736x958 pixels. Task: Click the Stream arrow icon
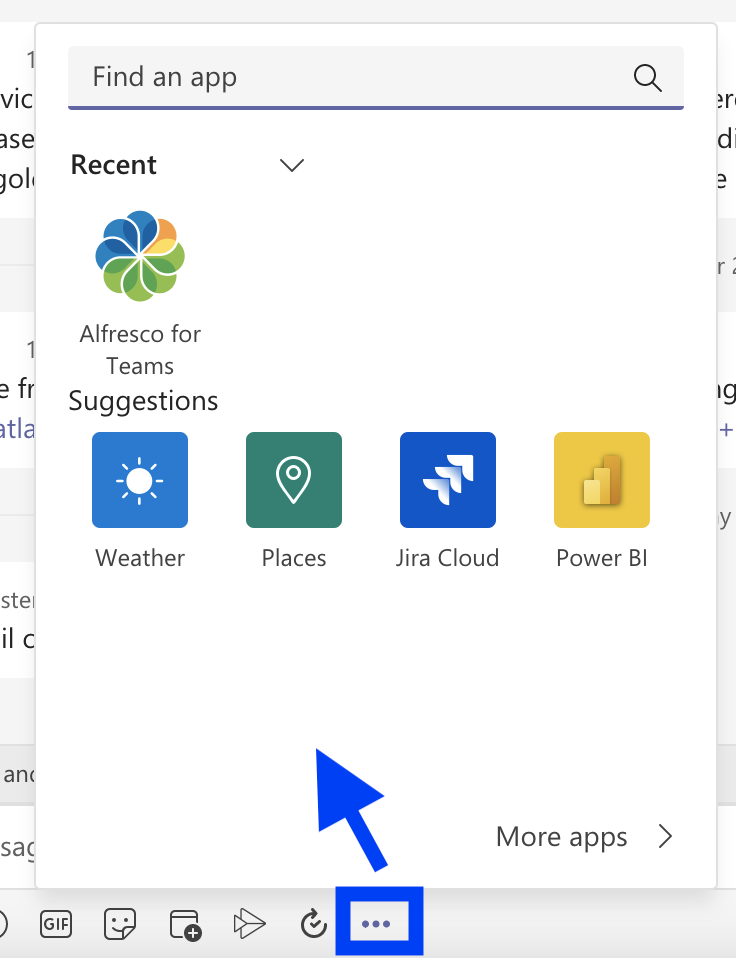coord(249,924)
